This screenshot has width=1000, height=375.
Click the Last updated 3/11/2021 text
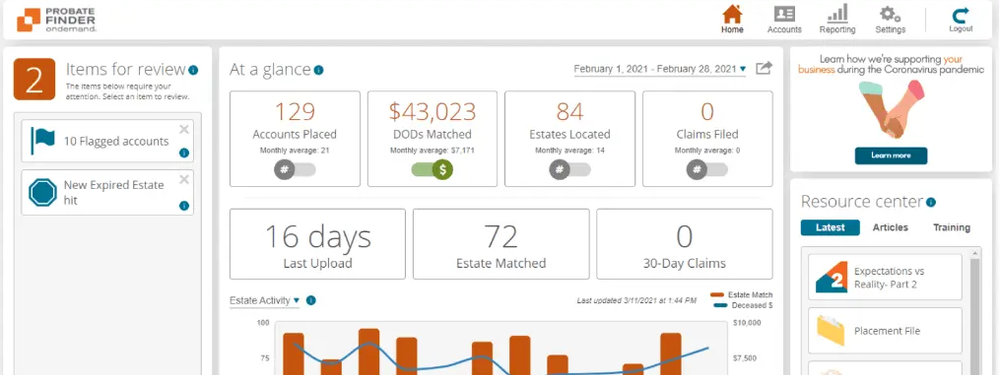pos(636,300)
